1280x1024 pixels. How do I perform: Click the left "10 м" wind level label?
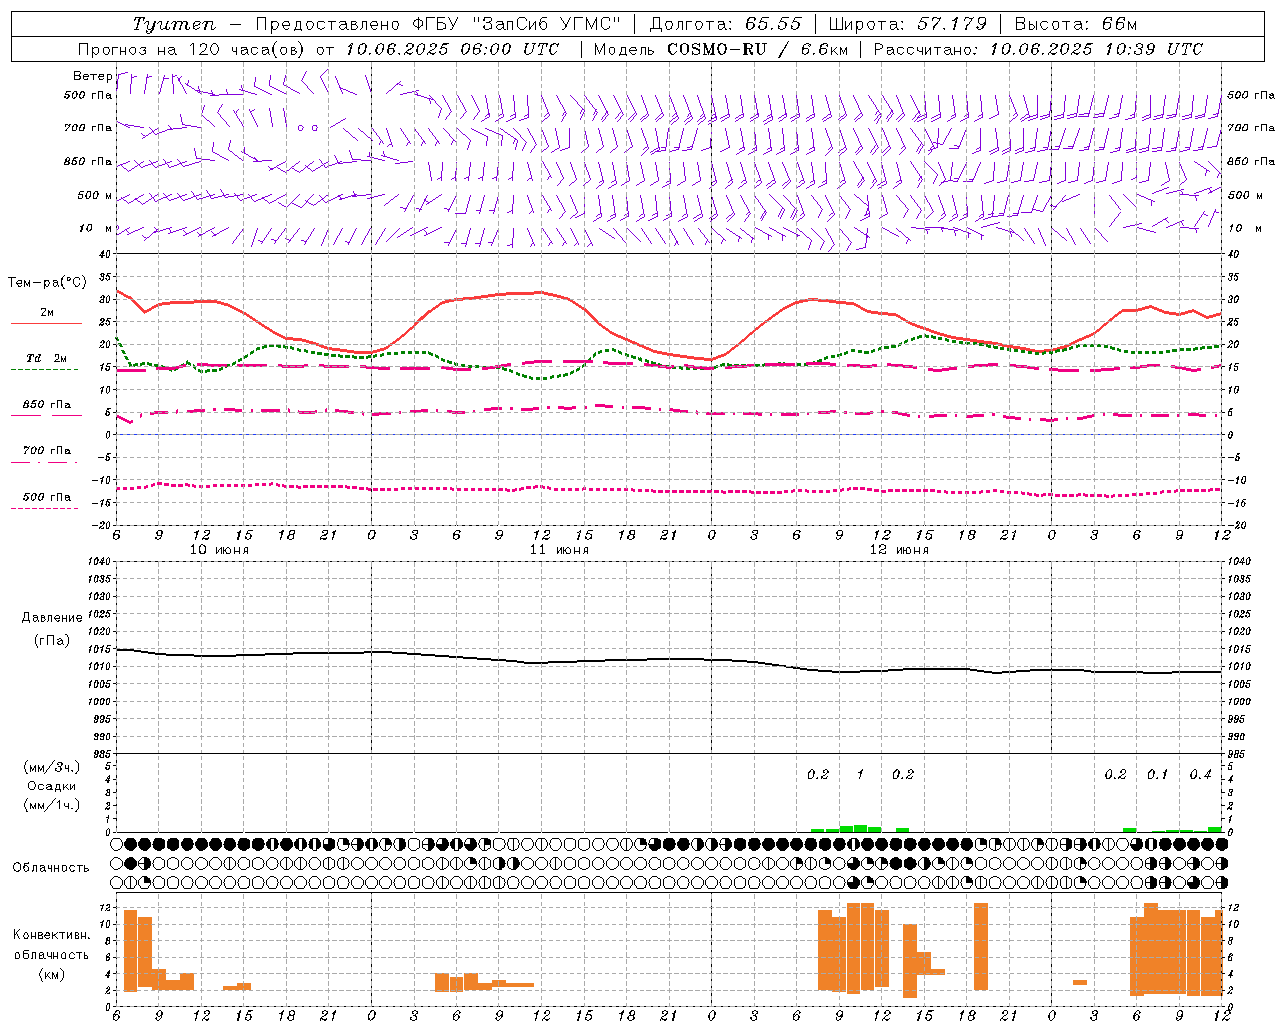[x=96, y=228]
